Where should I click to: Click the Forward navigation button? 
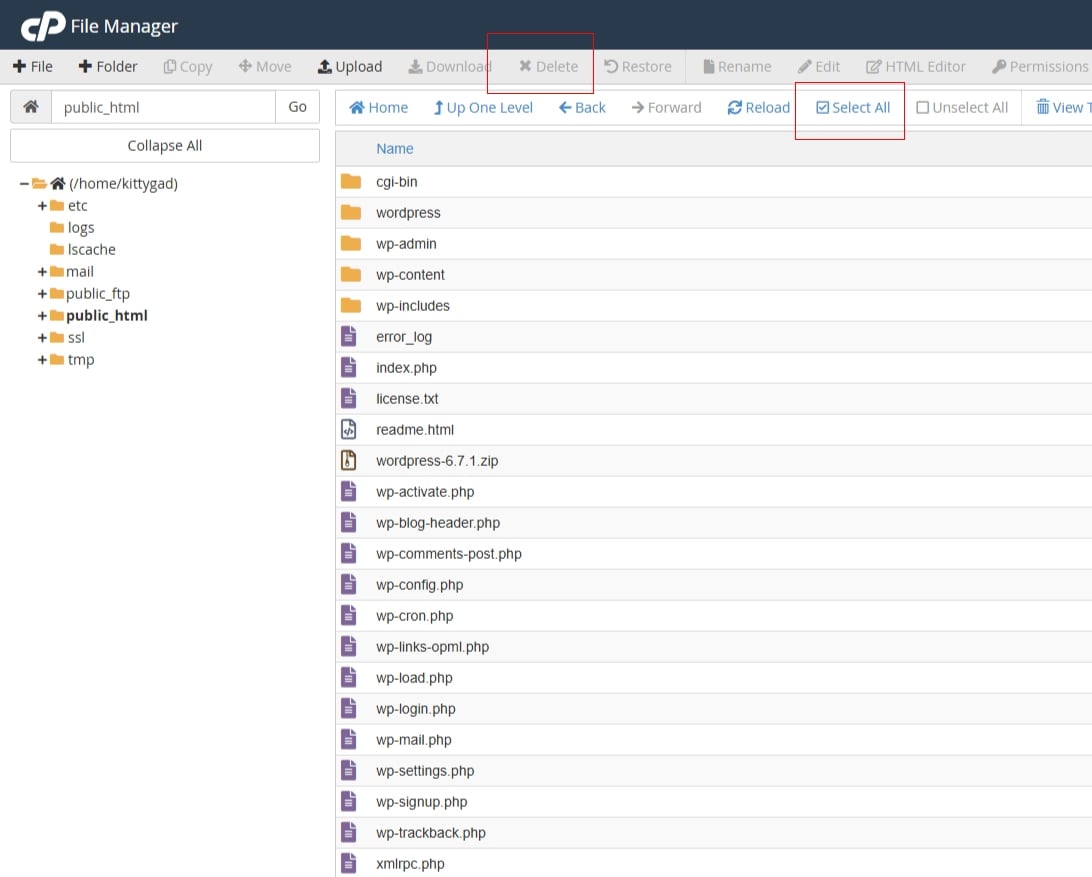[x=666, y=107]
